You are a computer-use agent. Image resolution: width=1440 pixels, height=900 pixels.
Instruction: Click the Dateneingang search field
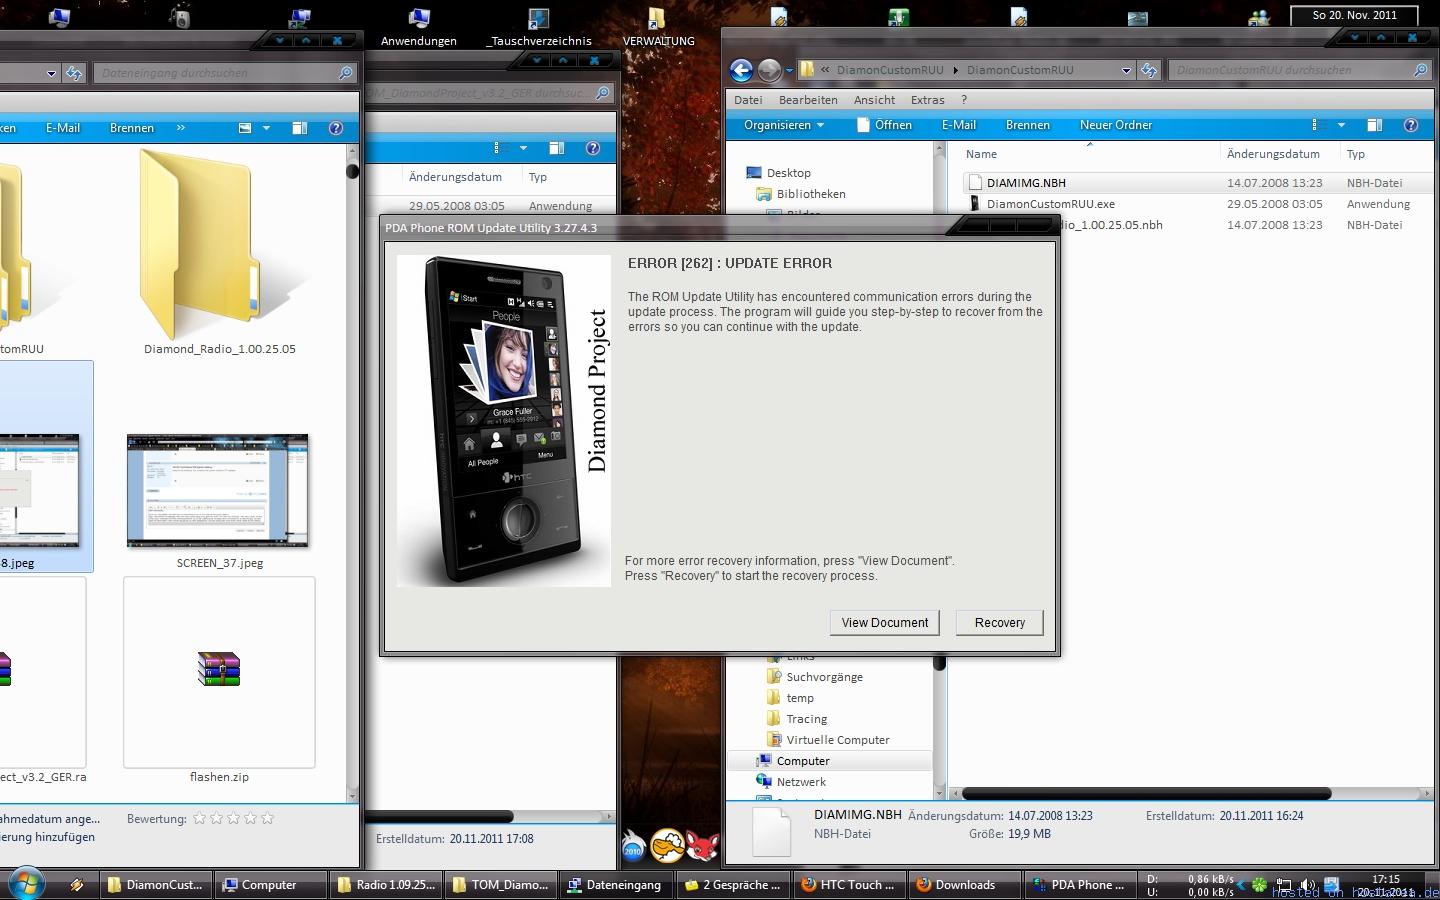(x=226, y=73)
